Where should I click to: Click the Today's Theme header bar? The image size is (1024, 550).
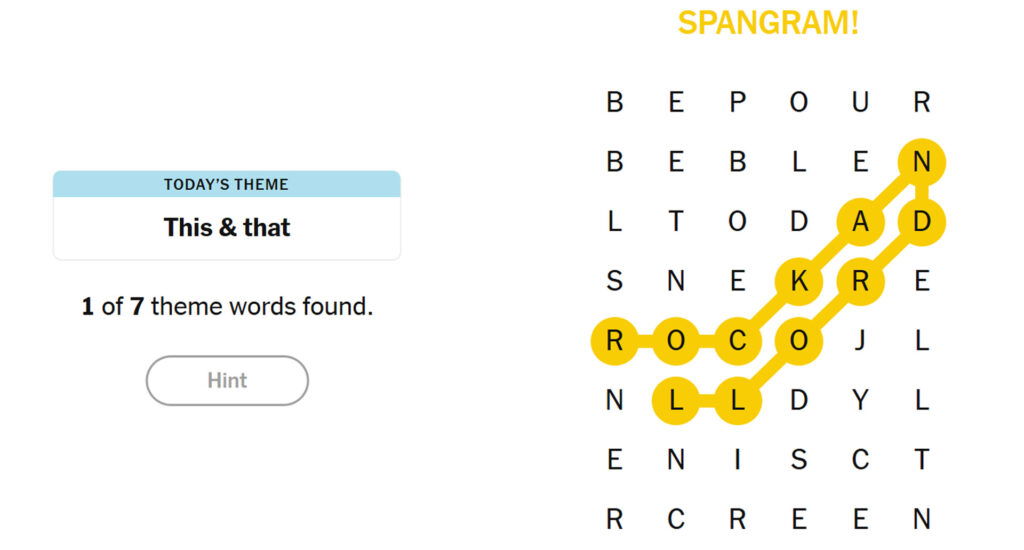(x=227, y=184)
